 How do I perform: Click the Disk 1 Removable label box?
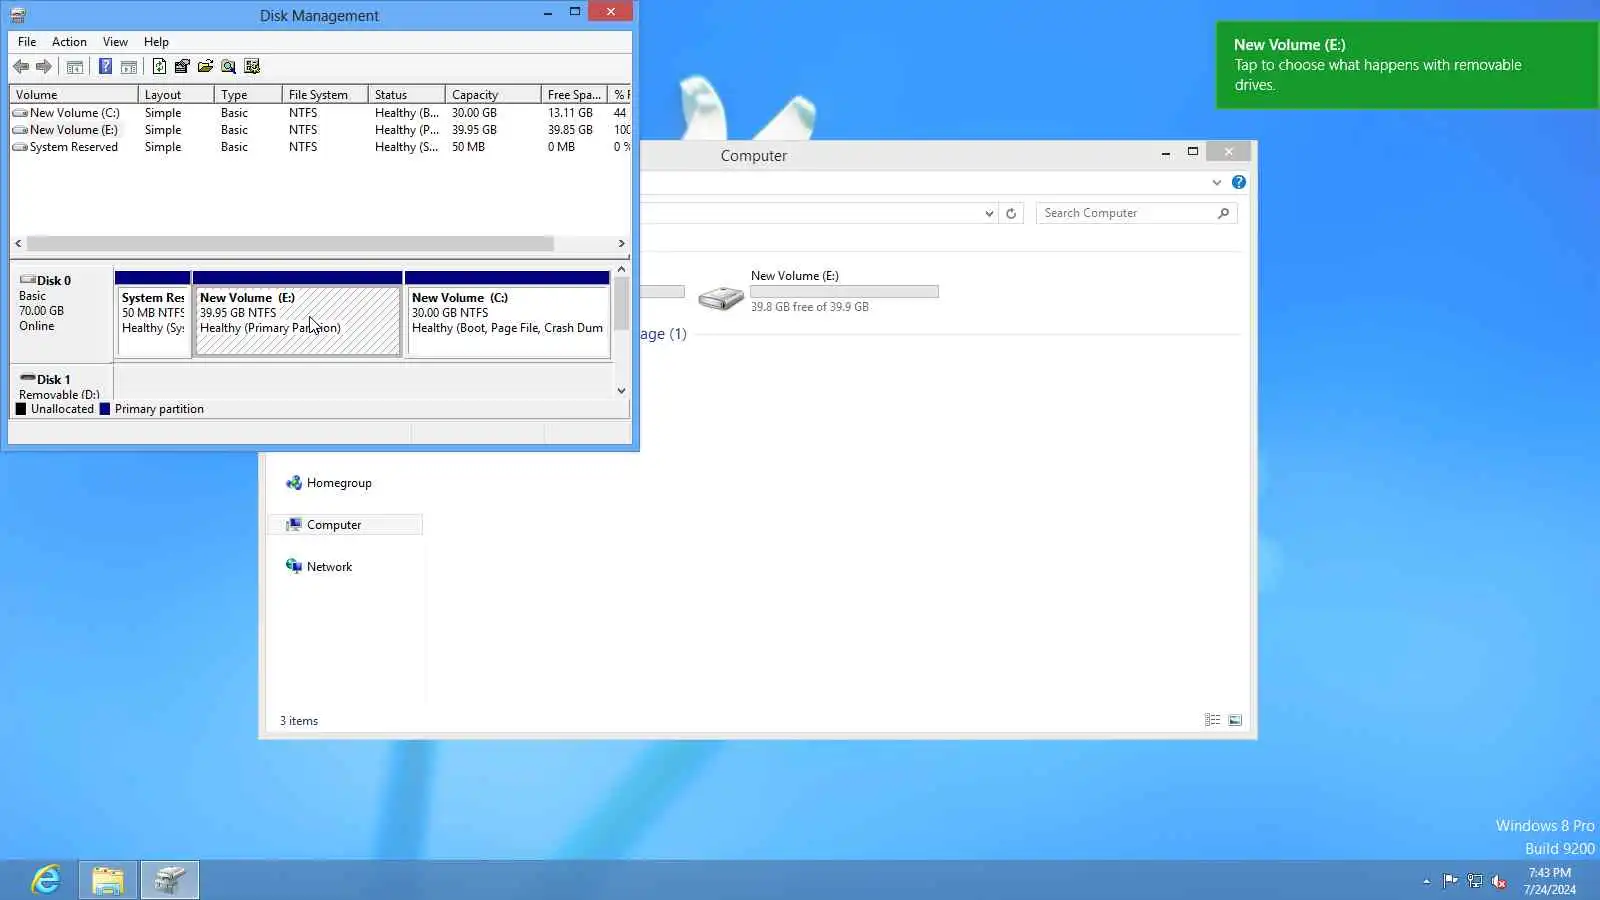[x=62, y=384]
